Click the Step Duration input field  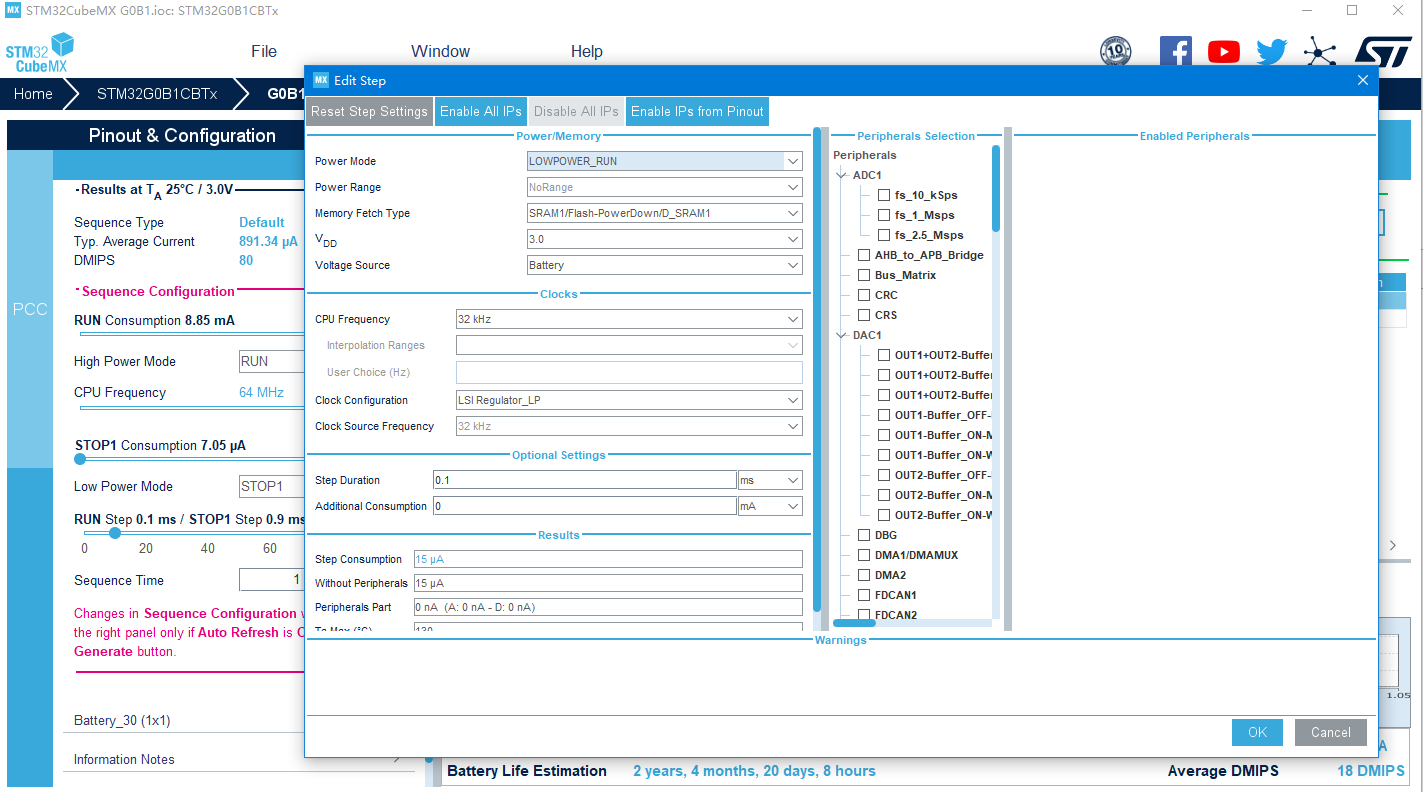pyautogui.click(x=585, y=480)
